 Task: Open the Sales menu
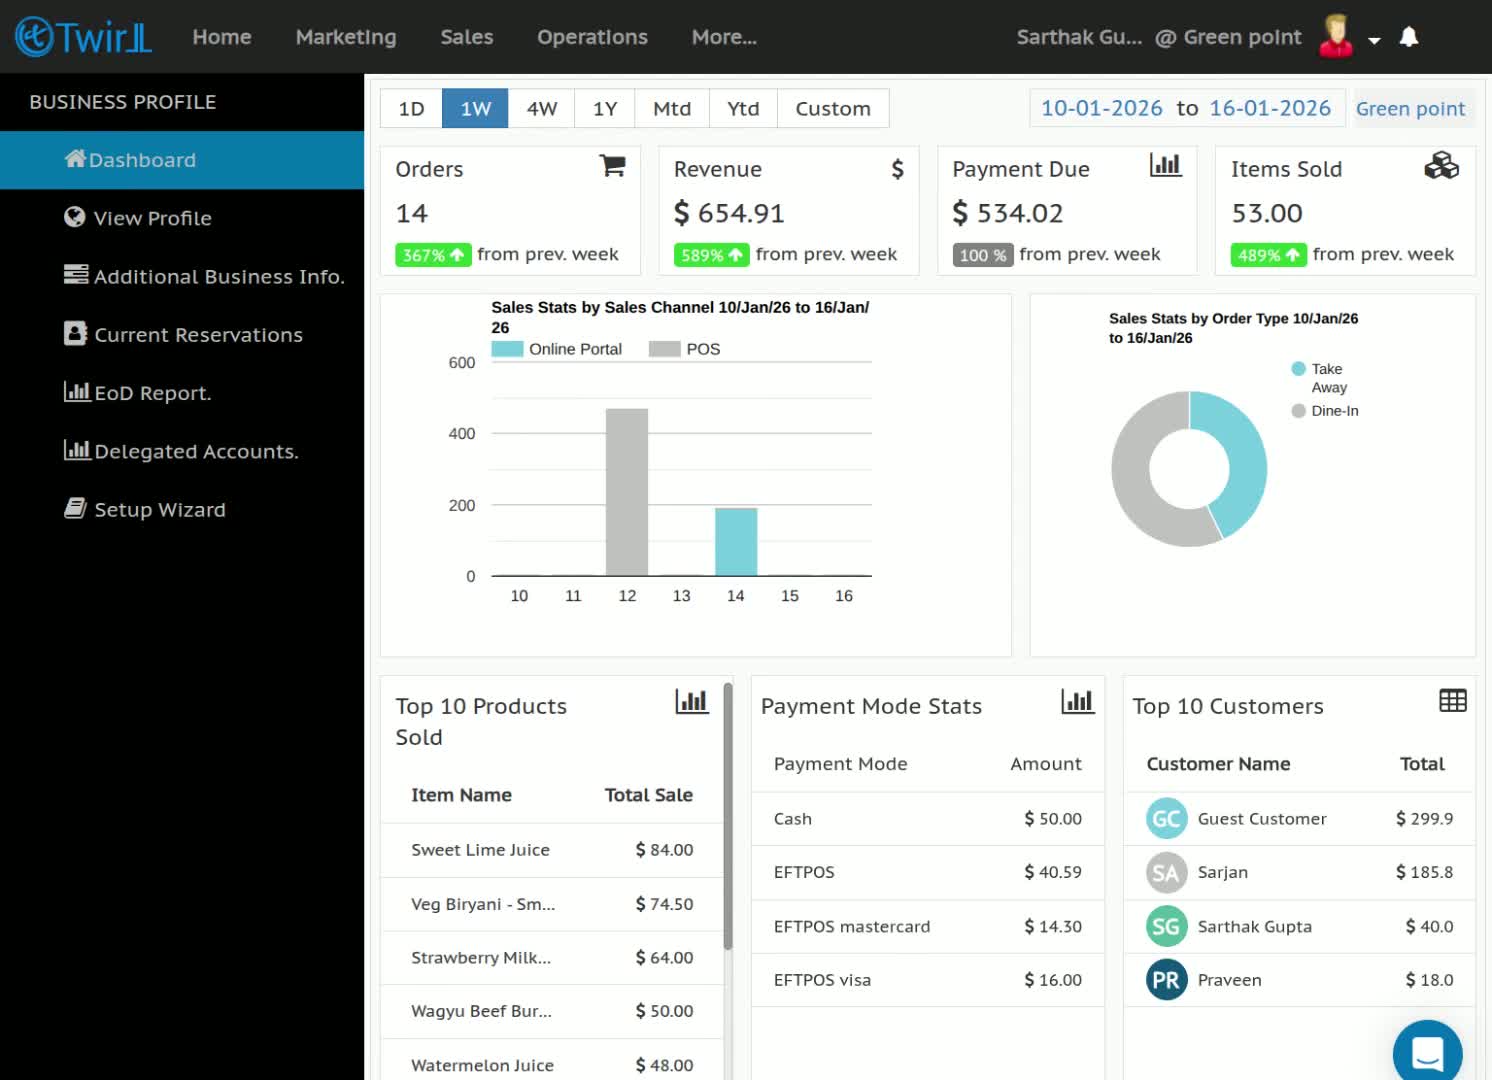click(x=467, y=37)
